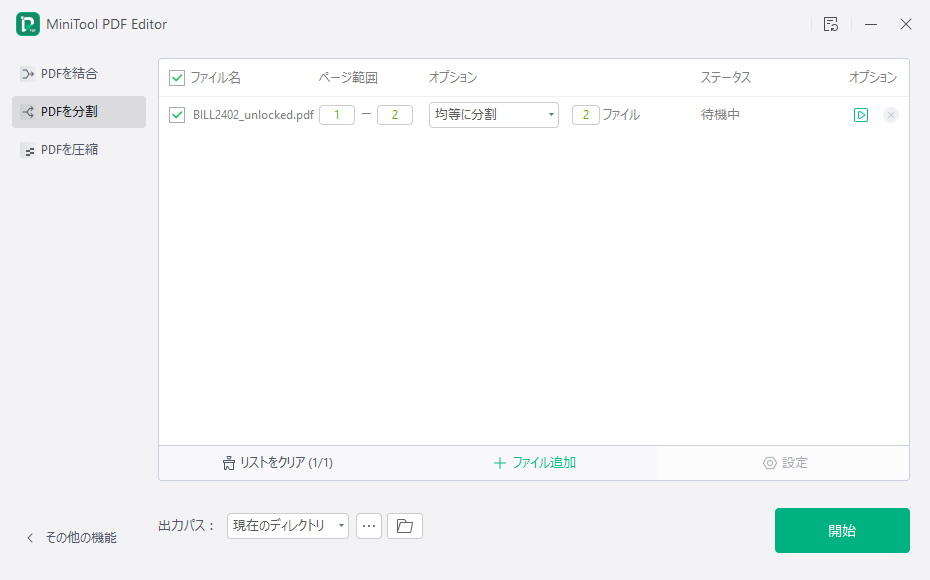Open 設定 settings button
This screenshot has height=580, width=930.
[x=785, y=463]
